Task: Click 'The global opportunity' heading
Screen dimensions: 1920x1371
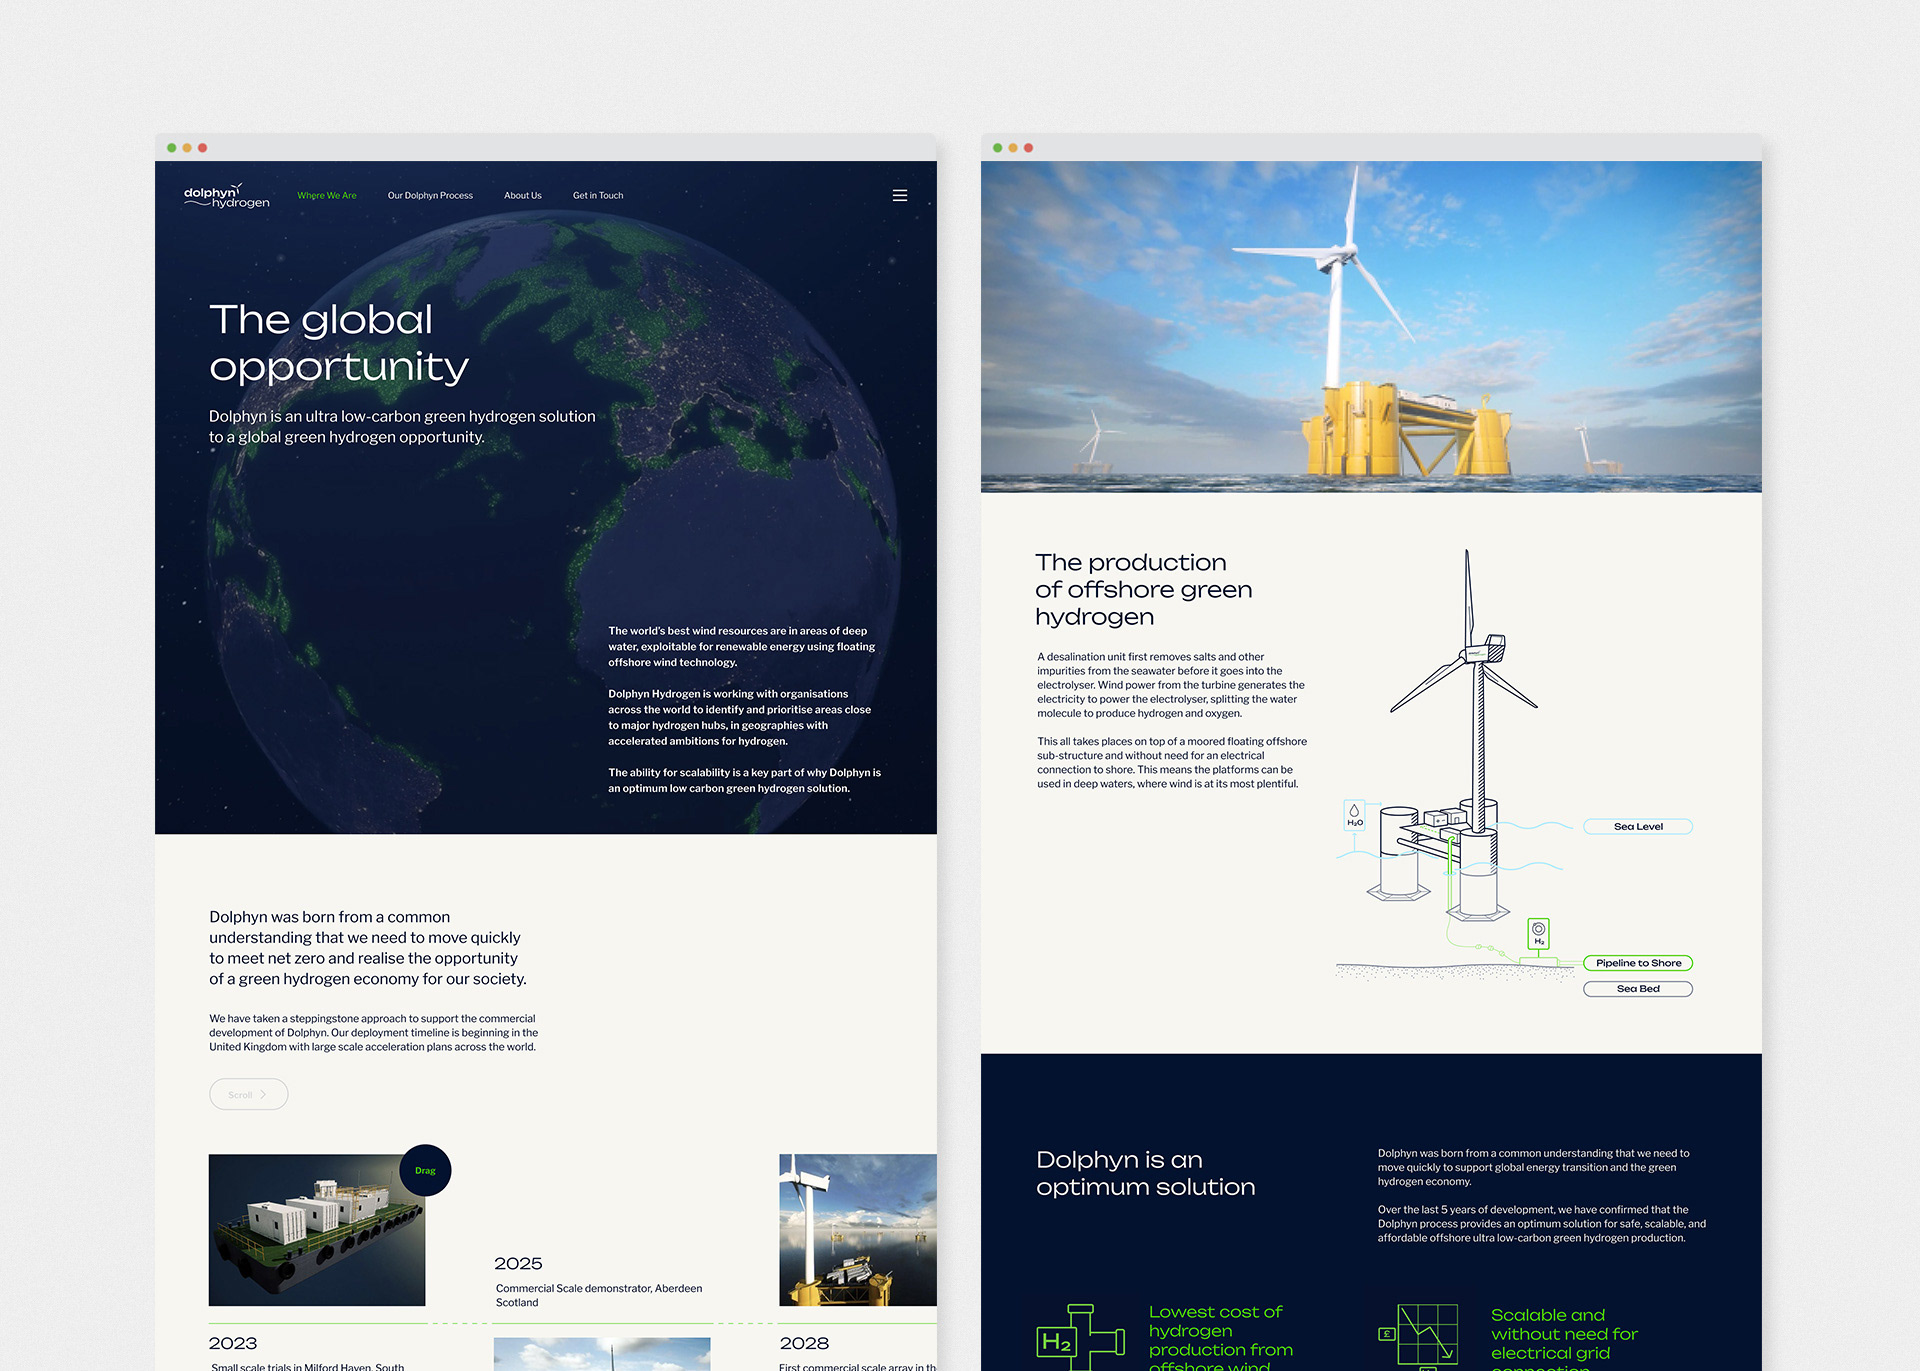Action: pos(339,343)
